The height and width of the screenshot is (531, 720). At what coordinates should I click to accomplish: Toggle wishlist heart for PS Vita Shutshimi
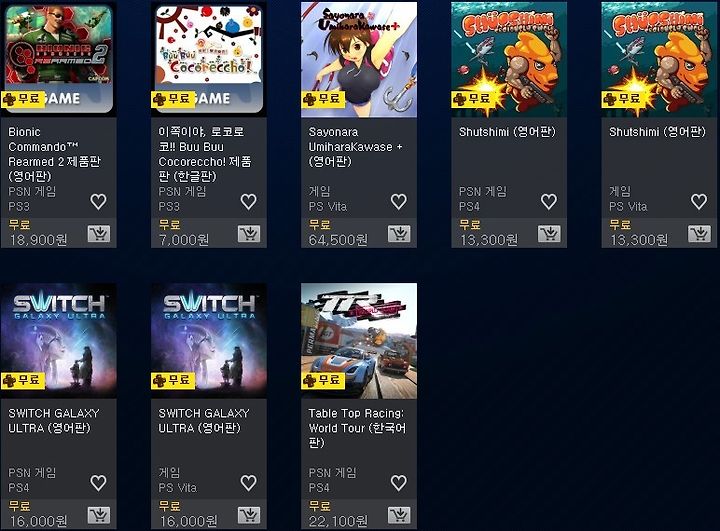[x=699, y=202]
